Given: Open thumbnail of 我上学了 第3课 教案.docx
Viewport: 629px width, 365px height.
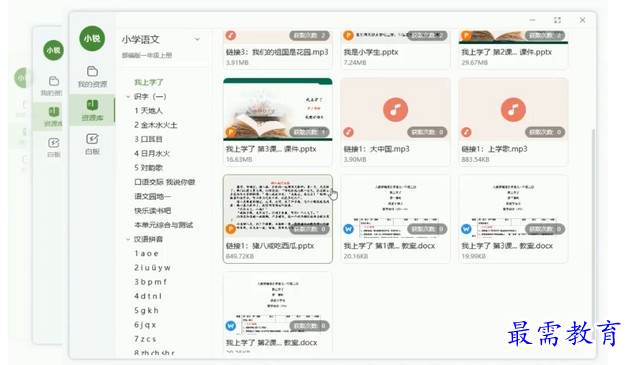Looking at the screenshot, I should click(x=513, y=206).
